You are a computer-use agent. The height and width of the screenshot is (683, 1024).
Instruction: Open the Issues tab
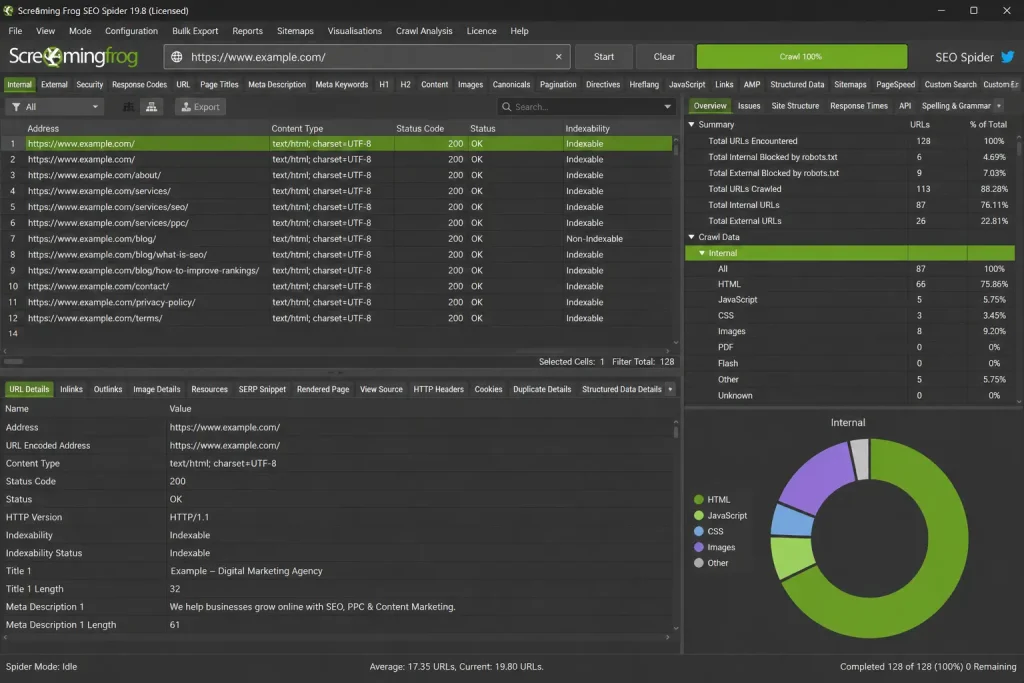[x=749, y=106]
